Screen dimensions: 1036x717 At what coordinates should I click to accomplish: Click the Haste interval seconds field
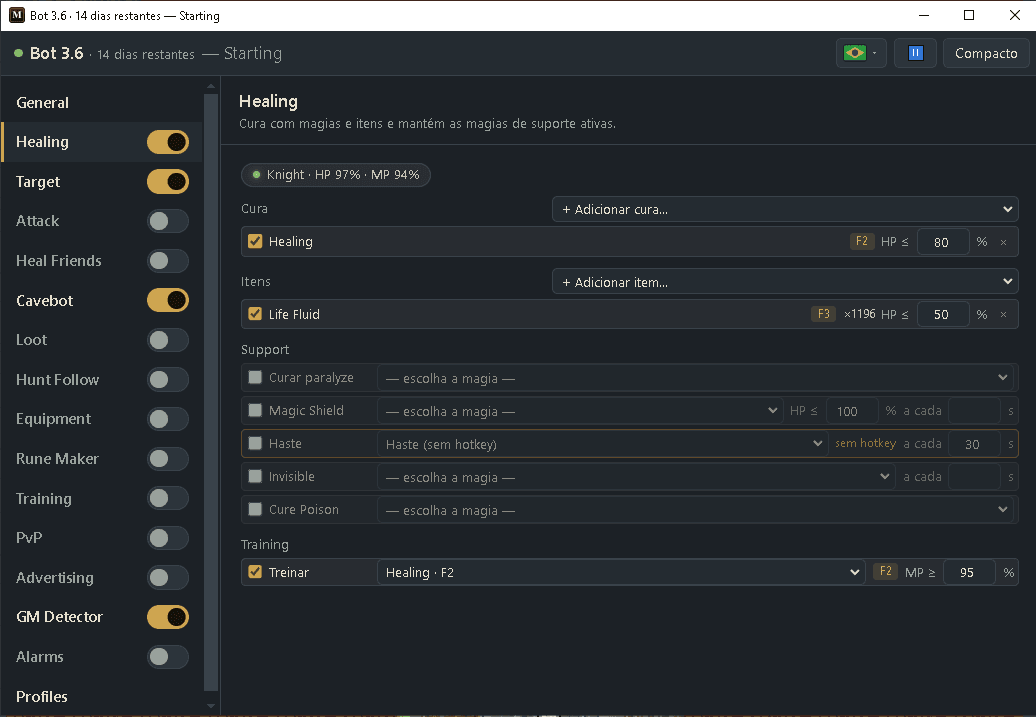coord(973,444)
